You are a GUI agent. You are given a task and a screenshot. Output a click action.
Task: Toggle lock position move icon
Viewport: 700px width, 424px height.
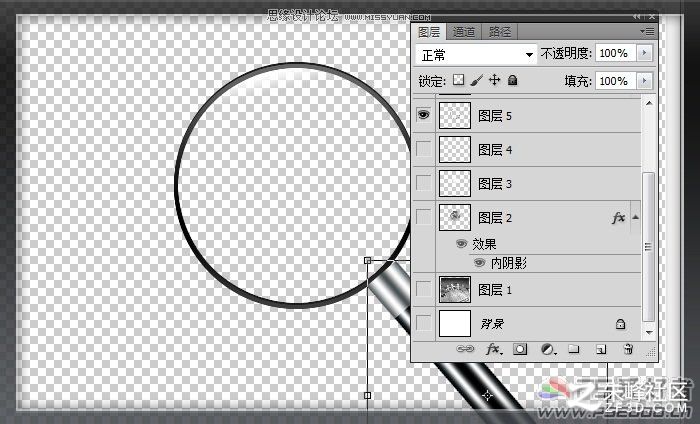[x=494, y=80]
